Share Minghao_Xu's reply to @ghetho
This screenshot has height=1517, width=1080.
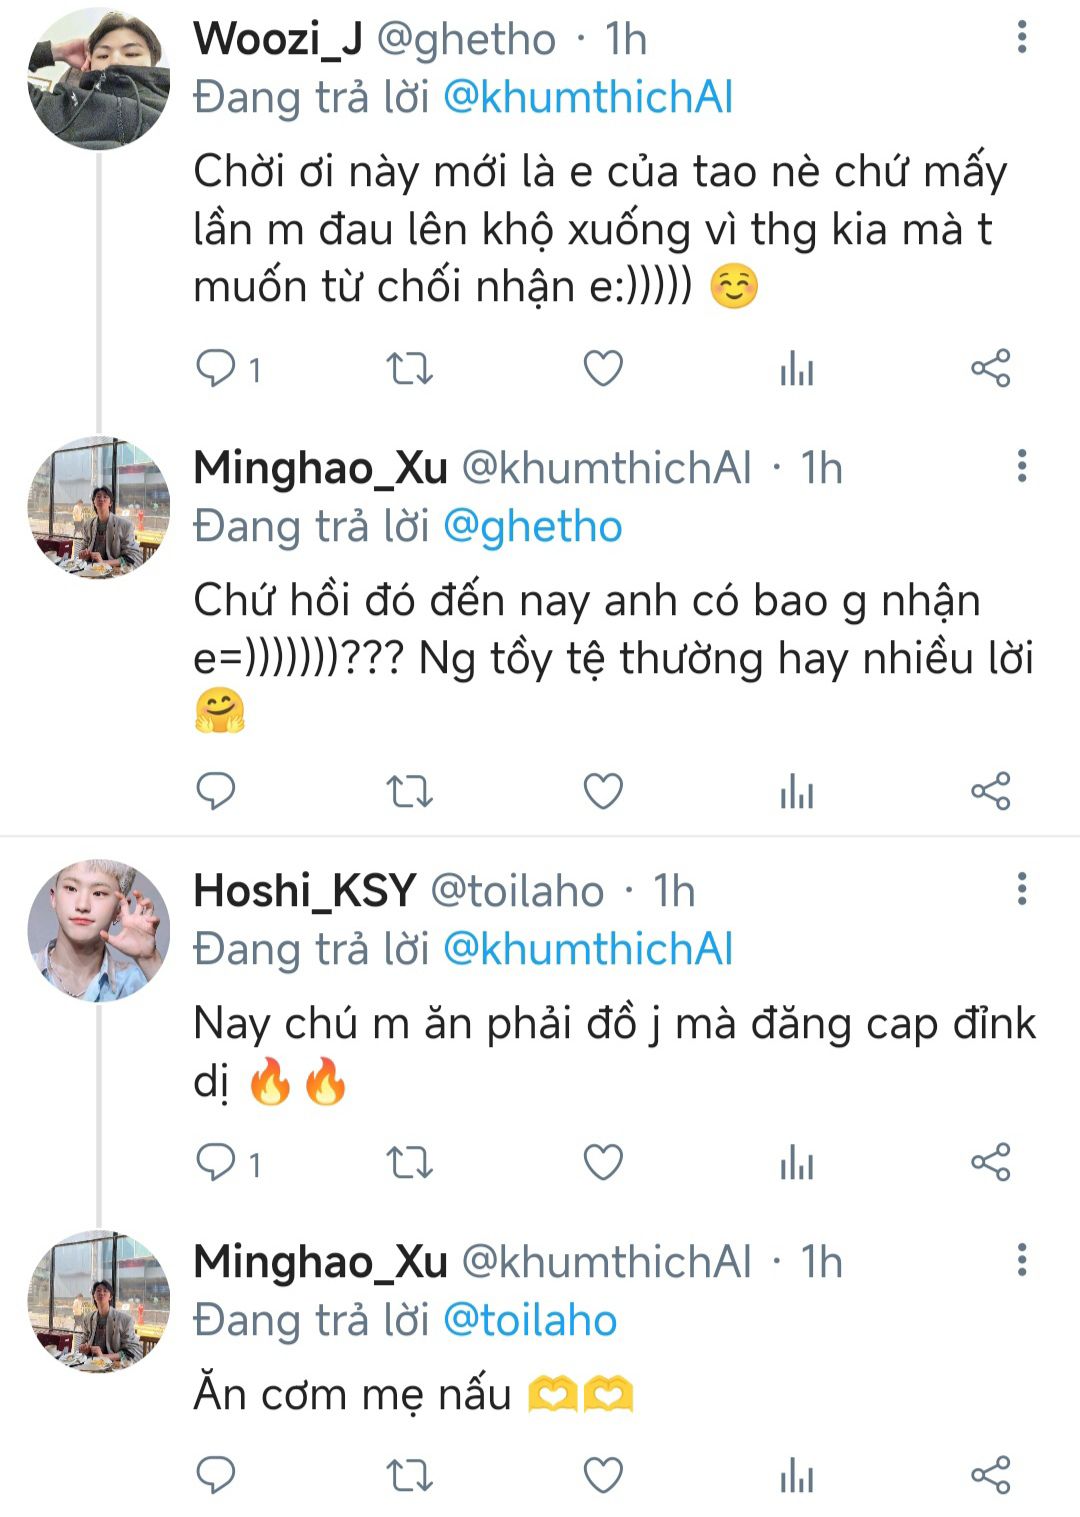pos(990,791)
